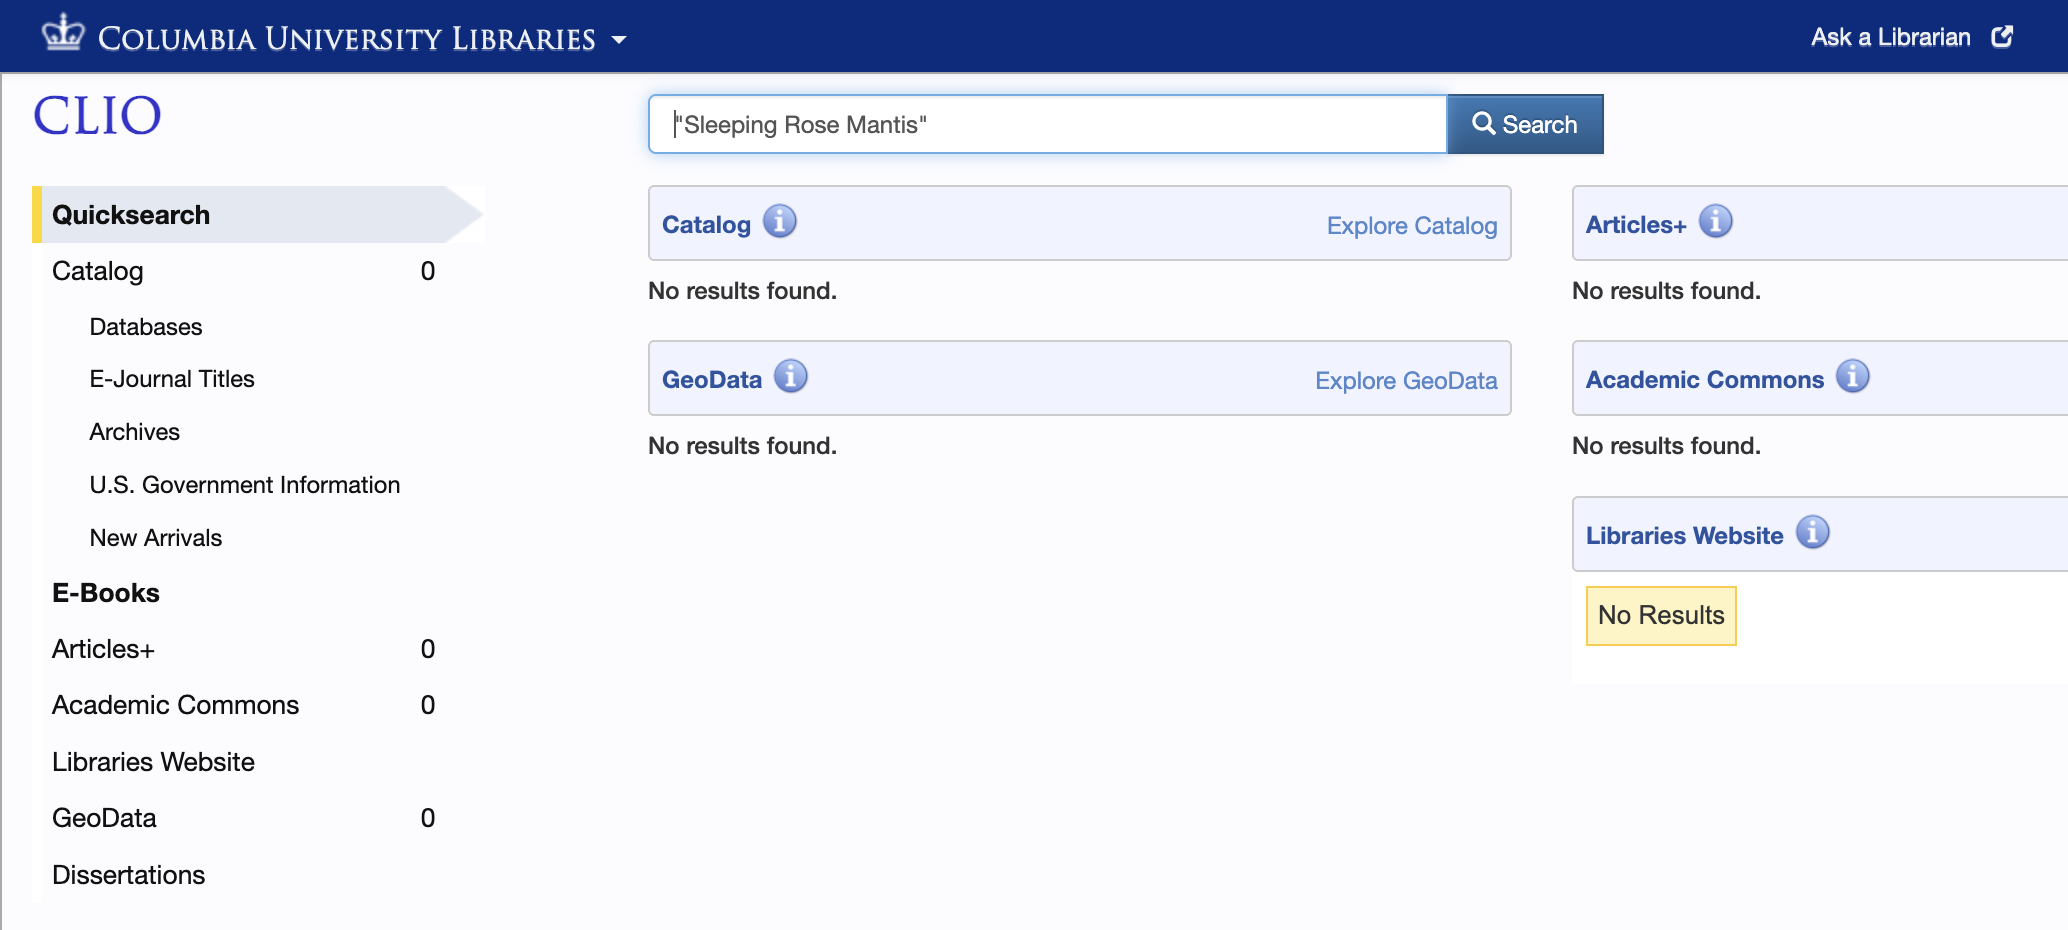Click Explore GeoData link
The width and height of the screenshot is (2068, 930).
pos(1406,381)
